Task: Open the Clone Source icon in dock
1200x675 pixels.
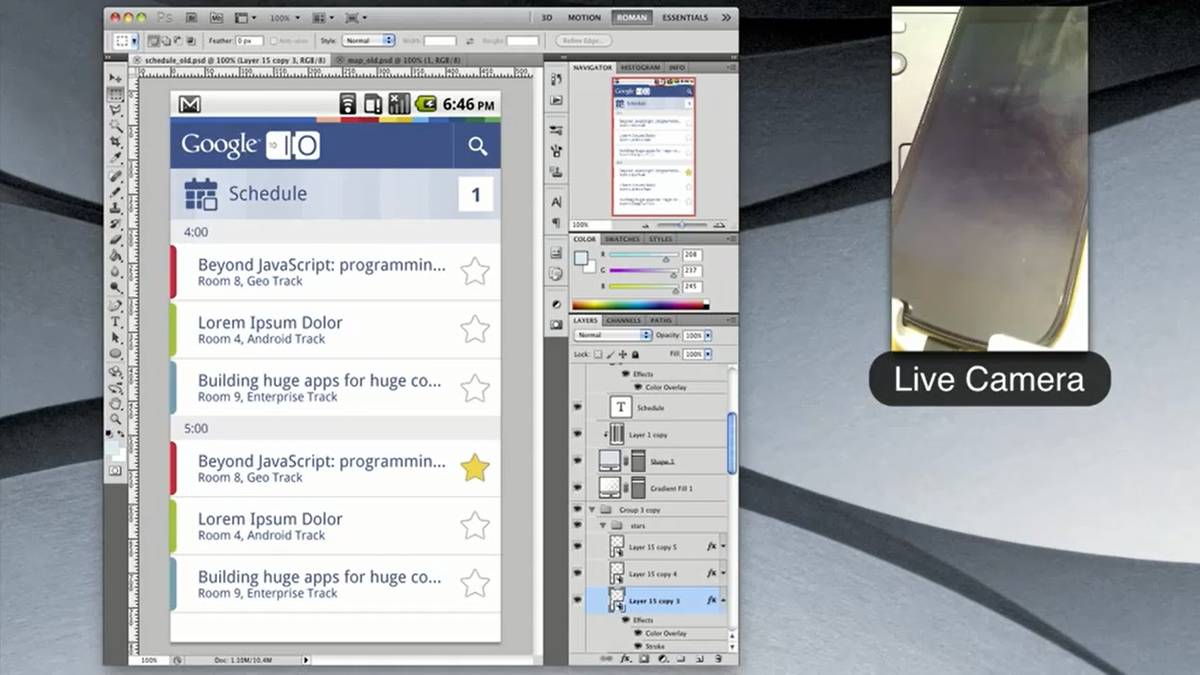Action: pos(556,171)
